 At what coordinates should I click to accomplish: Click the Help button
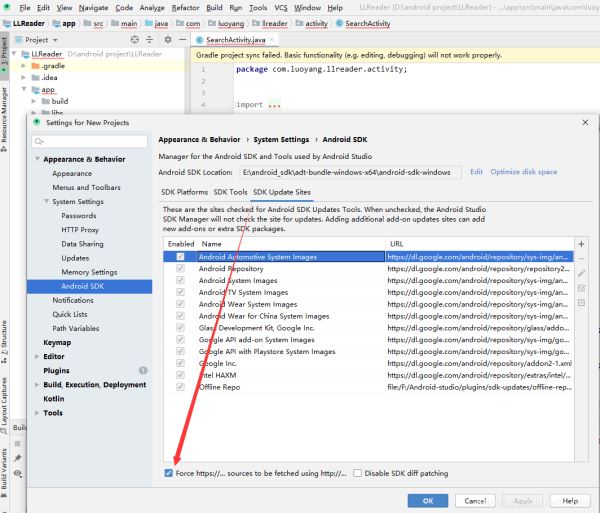[x=570, y=501]
